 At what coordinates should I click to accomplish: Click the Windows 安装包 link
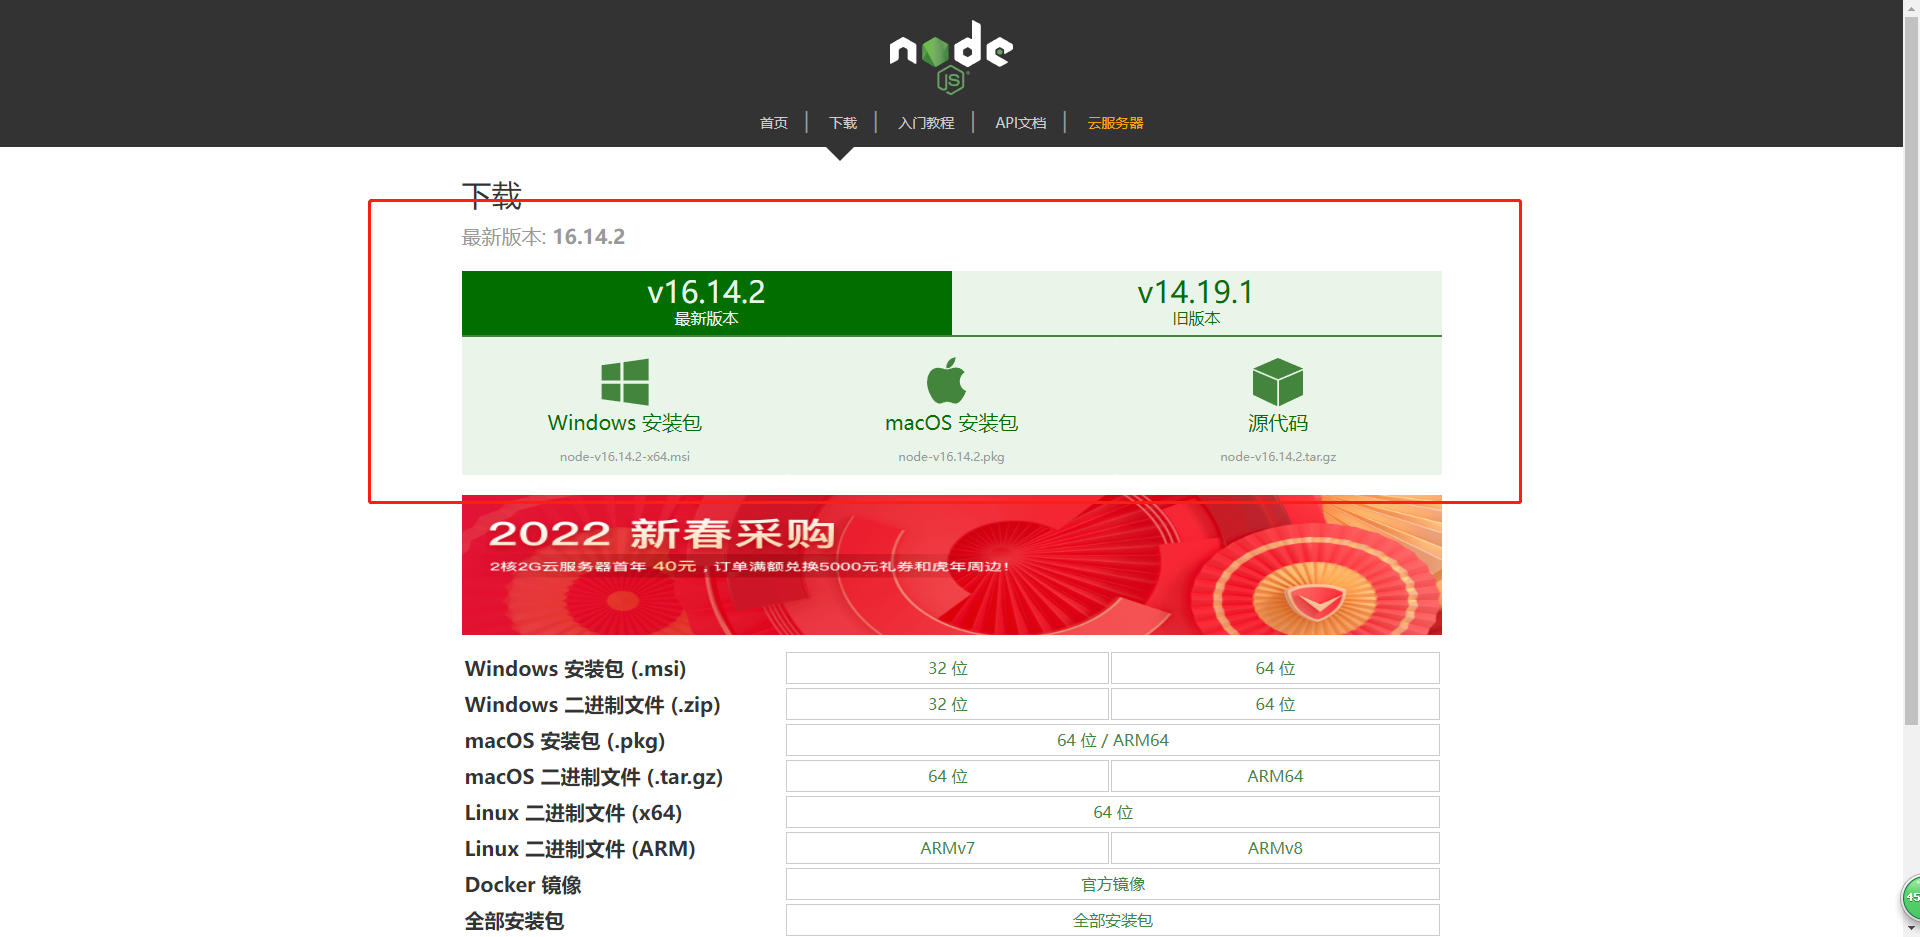(625, 423)
